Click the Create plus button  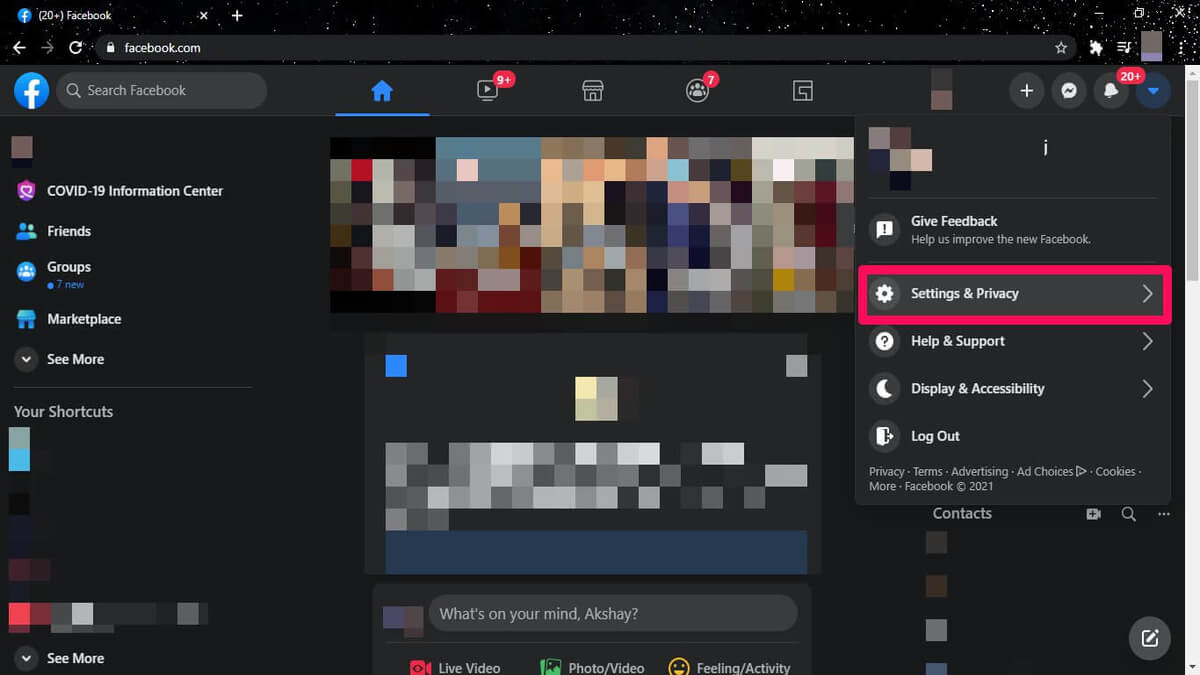1026,91
